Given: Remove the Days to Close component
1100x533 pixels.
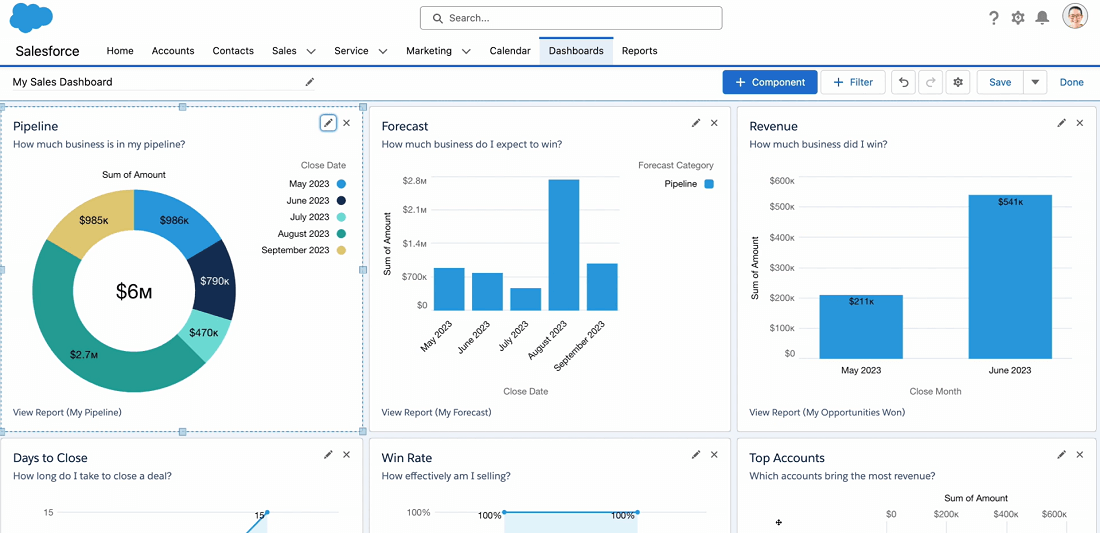Looking at the screenshot, I should point(347,454).
